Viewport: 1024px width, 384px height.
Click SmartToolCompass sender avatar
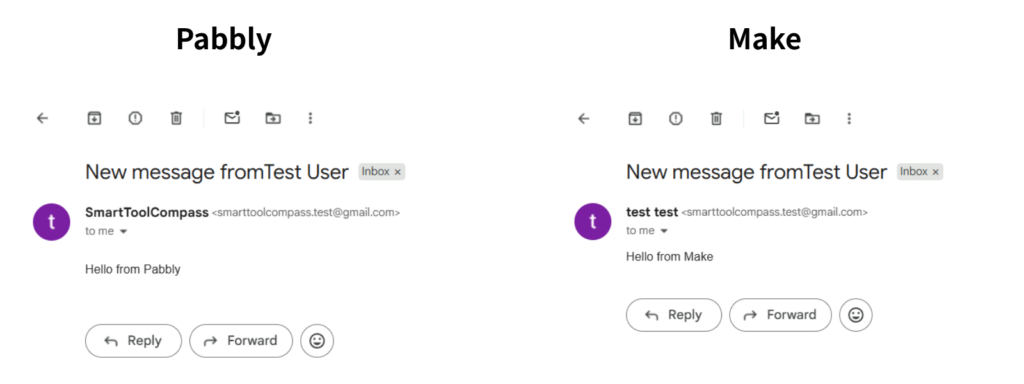52,221
